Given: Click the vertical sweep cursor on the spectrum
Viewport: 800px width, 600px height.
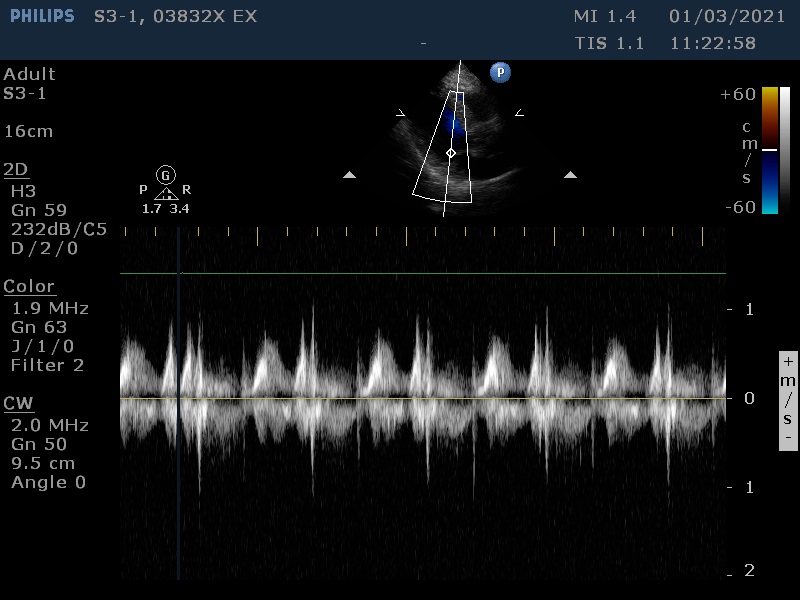Looking at the screenshot, I should pyautogui.click(x=178, y=400).
